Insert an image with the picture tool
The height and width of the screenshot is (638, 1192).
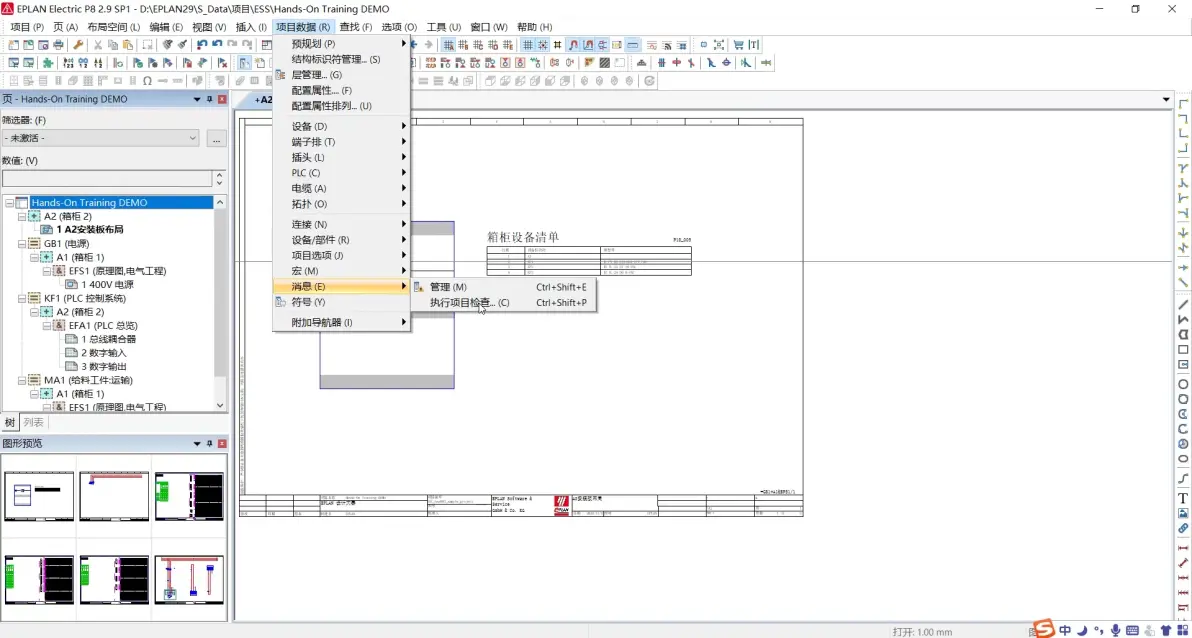(1183, 513)
